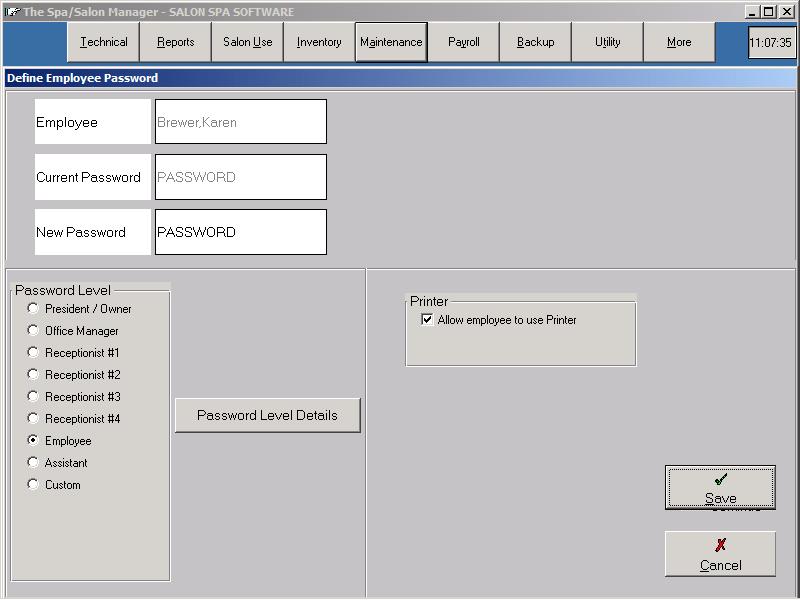The width and height of the screenshot is (800, 600).
Task: Cancel changes using red X button
Action: click(720, 554)
